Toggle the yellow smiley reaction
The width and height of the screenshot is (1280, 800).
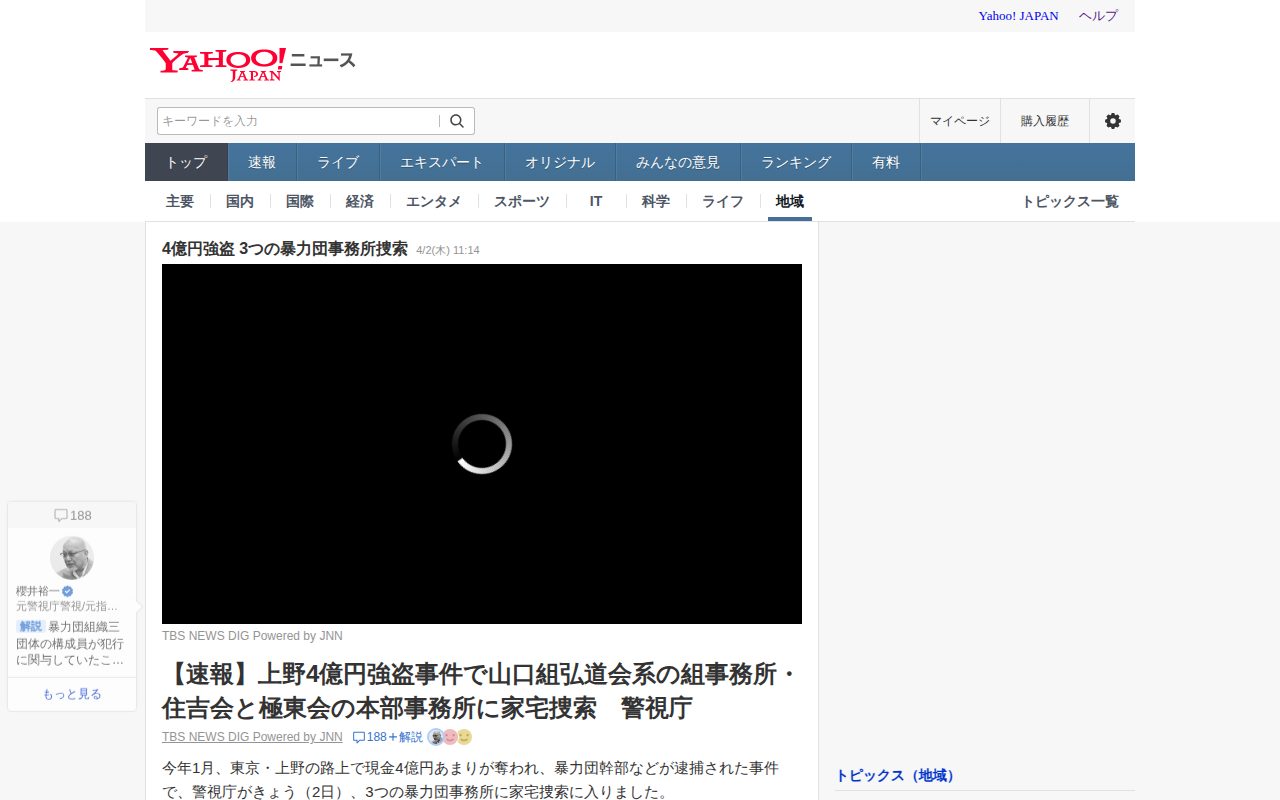click(464, 736)
